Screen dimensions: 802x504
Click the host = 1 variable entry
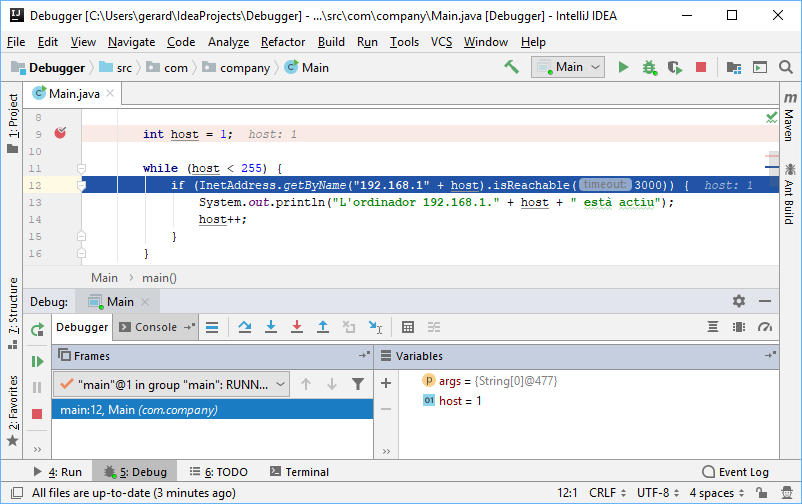tap(460, 401)
